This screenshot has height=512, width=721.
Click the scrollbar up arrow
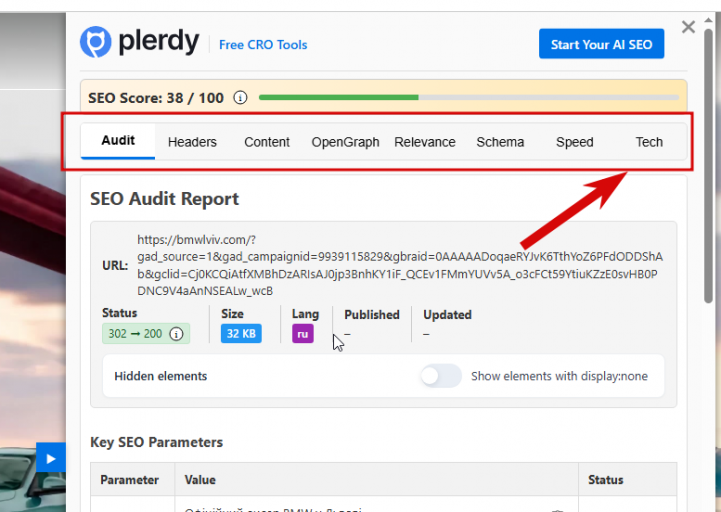(708, 20)
